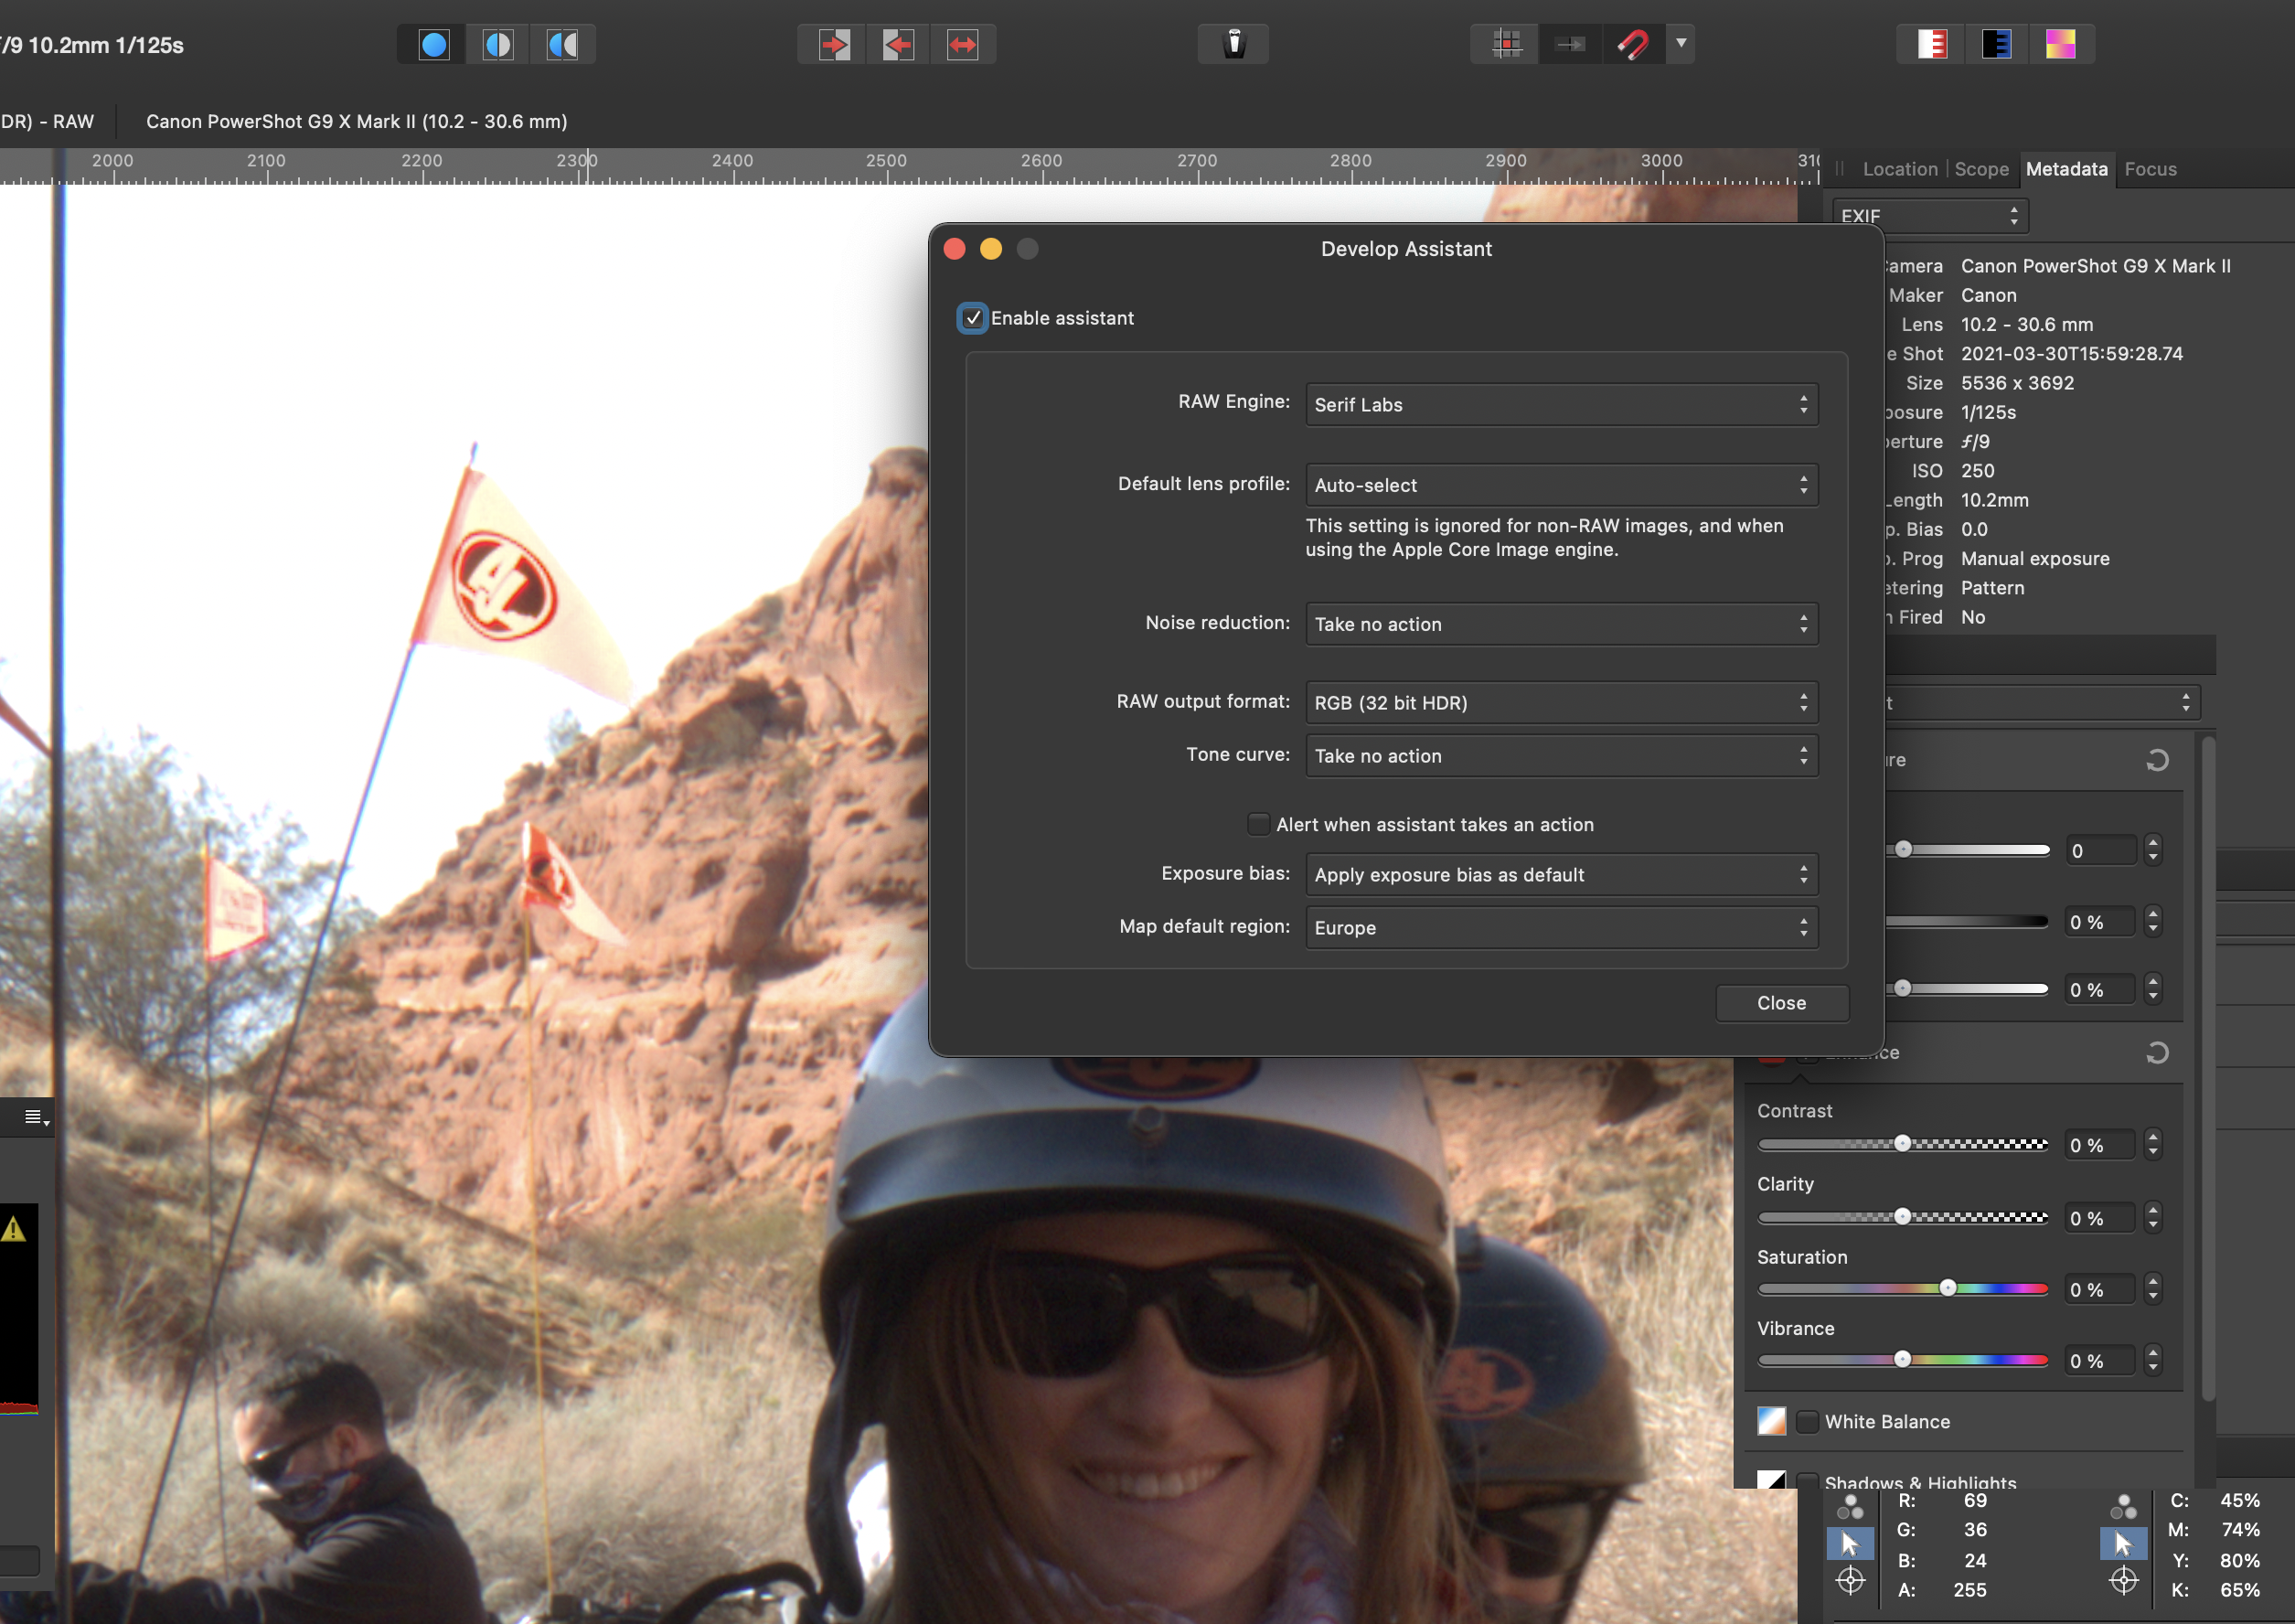Uncheck the Enable assistant checkbox
Screen dimensions: 2295x1624
tap(972, 318)
